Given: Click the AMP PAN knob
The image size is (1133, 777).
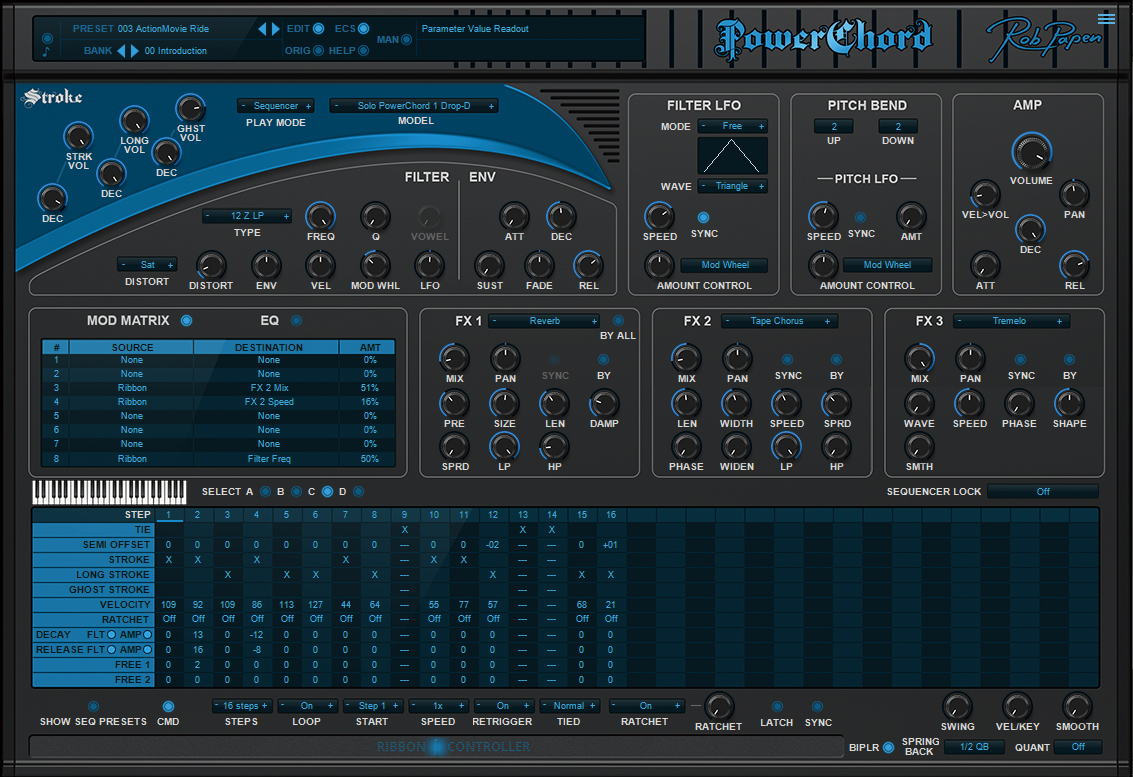Looking at the screenshot, I should tap(1074, 194).
